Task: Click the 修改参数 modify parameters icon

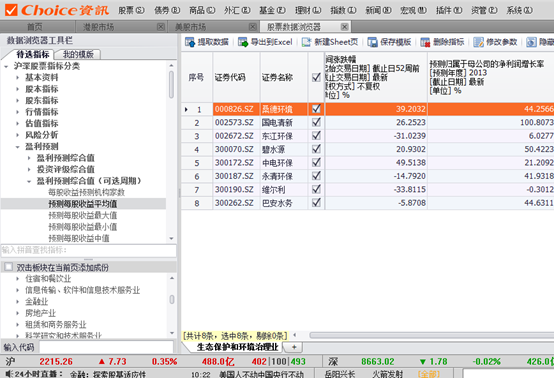Action: [x=478, y=42]
